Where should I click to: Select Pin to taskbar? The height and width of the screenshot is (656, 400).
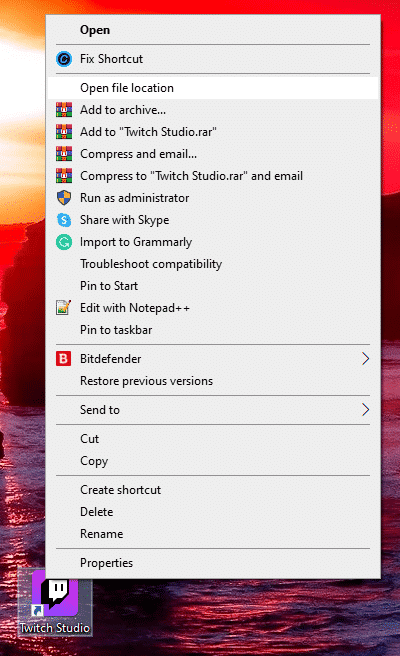click(x=213, y=330)
